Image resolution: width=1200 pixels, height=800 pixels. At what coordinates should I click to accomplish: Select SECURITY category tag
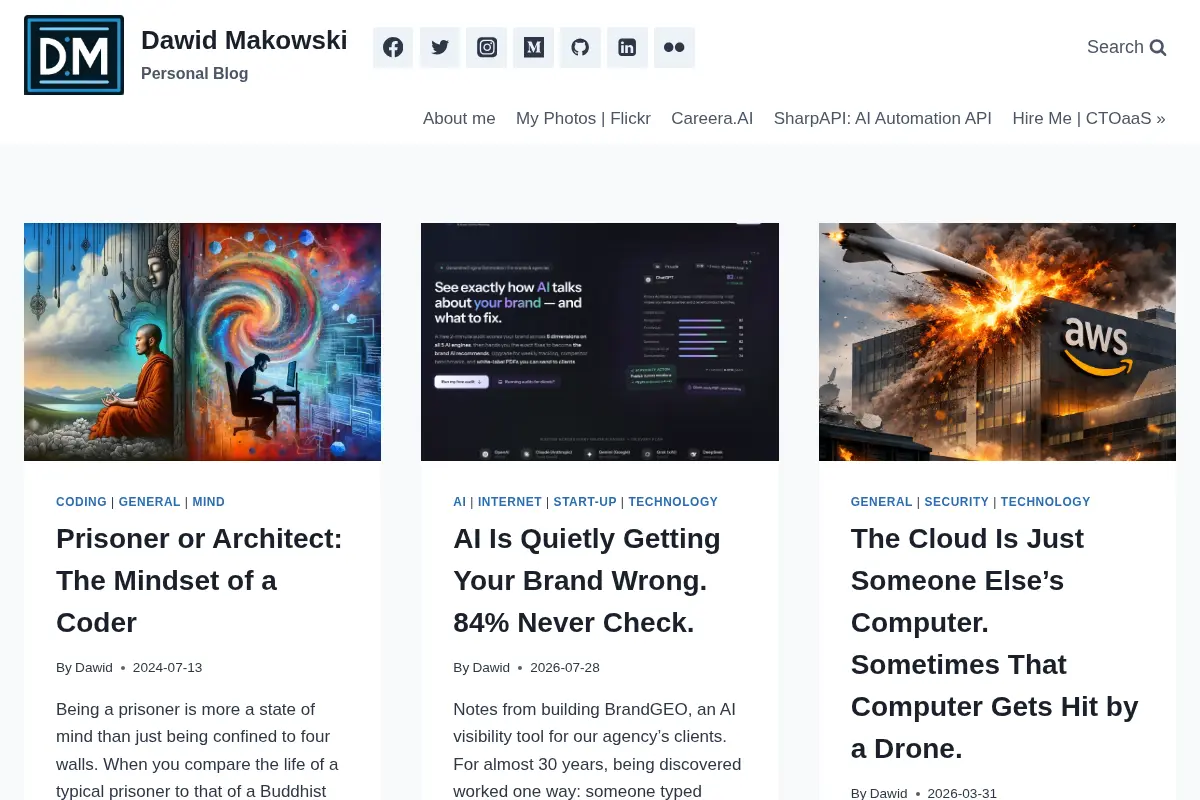[957, 502]
